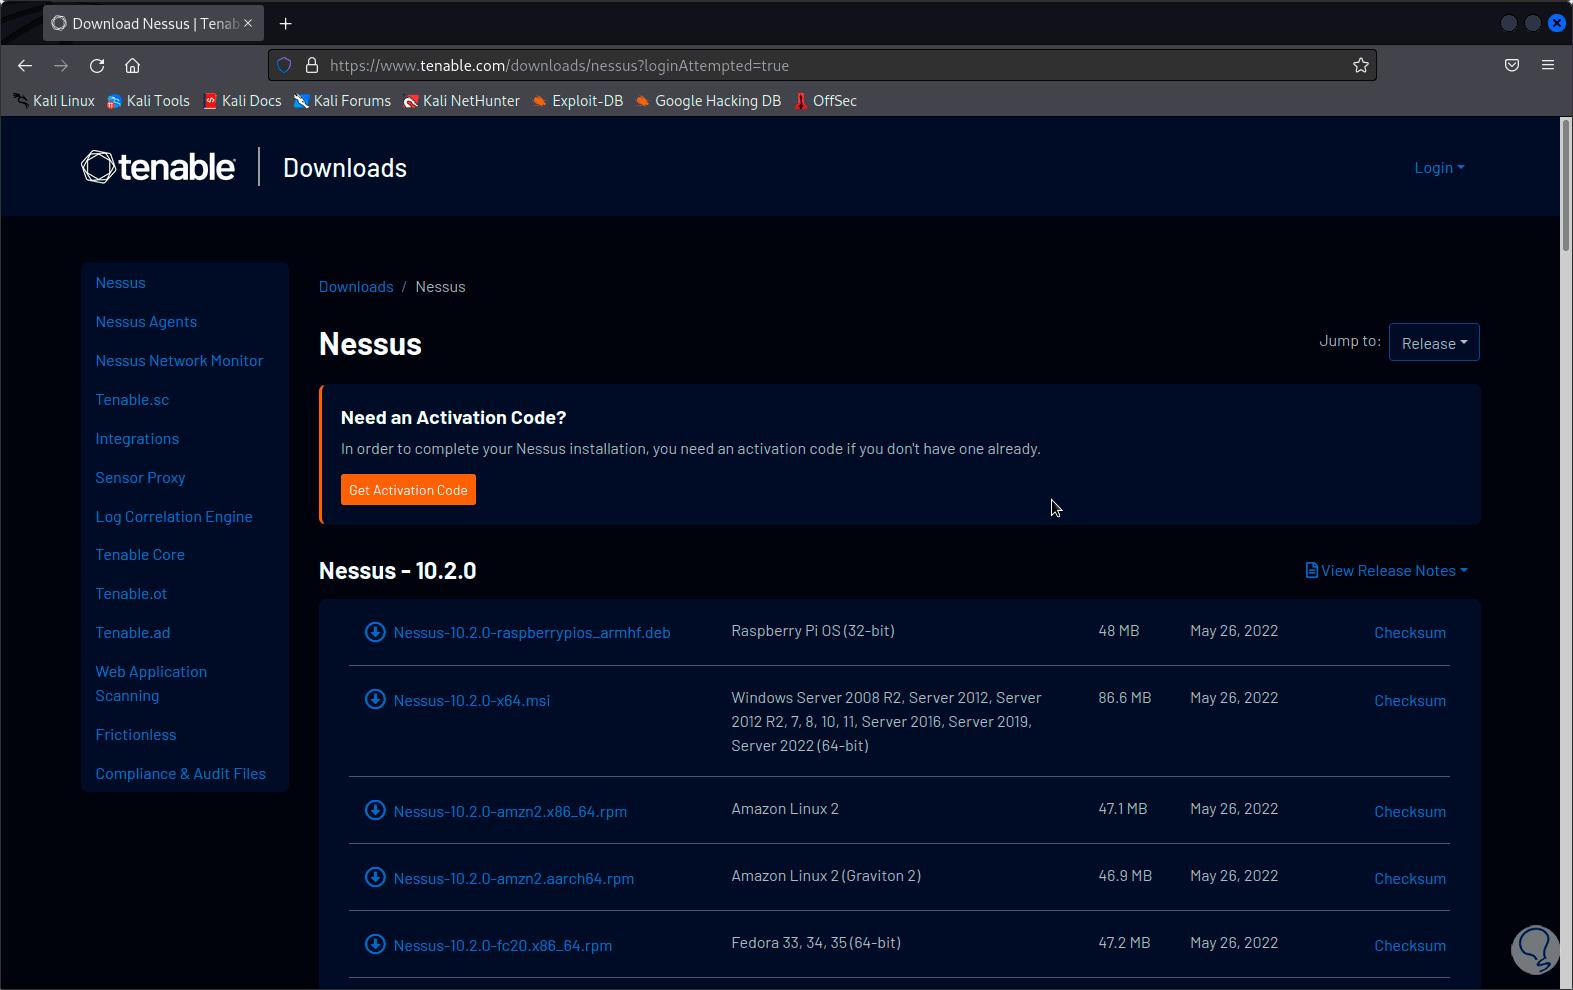The image size is (1573, 990).
Task: Click the page vertical scrollbar
Action: click(1566, 186)
